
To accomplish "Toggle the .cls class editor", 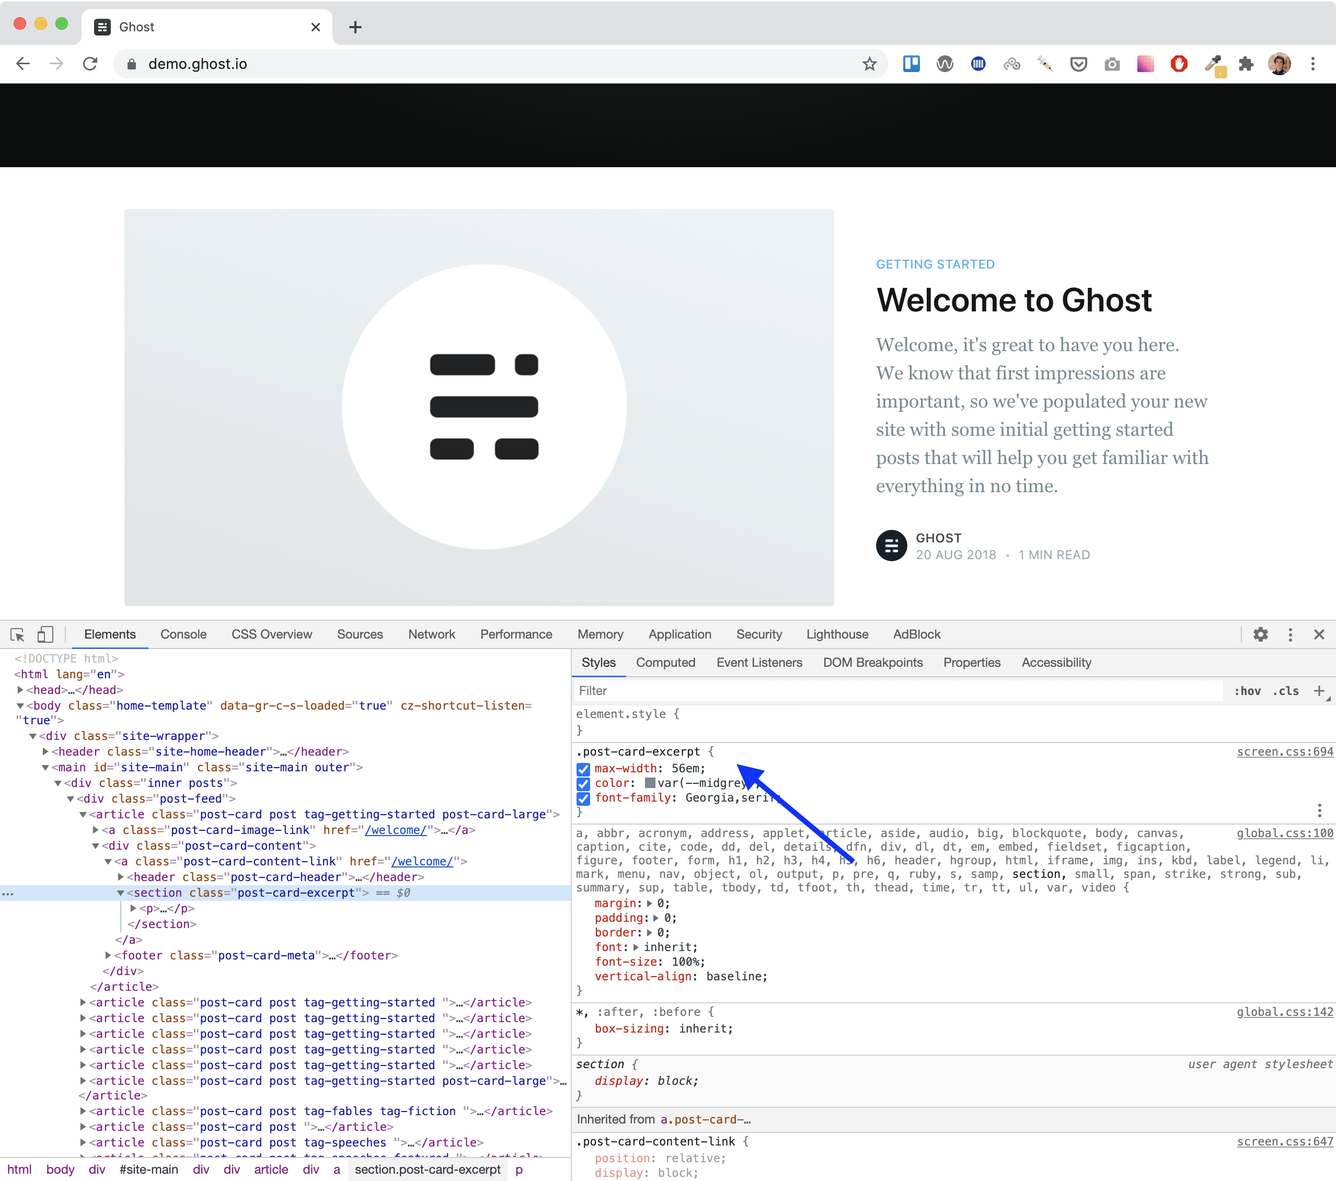I will pos(1287,691).
